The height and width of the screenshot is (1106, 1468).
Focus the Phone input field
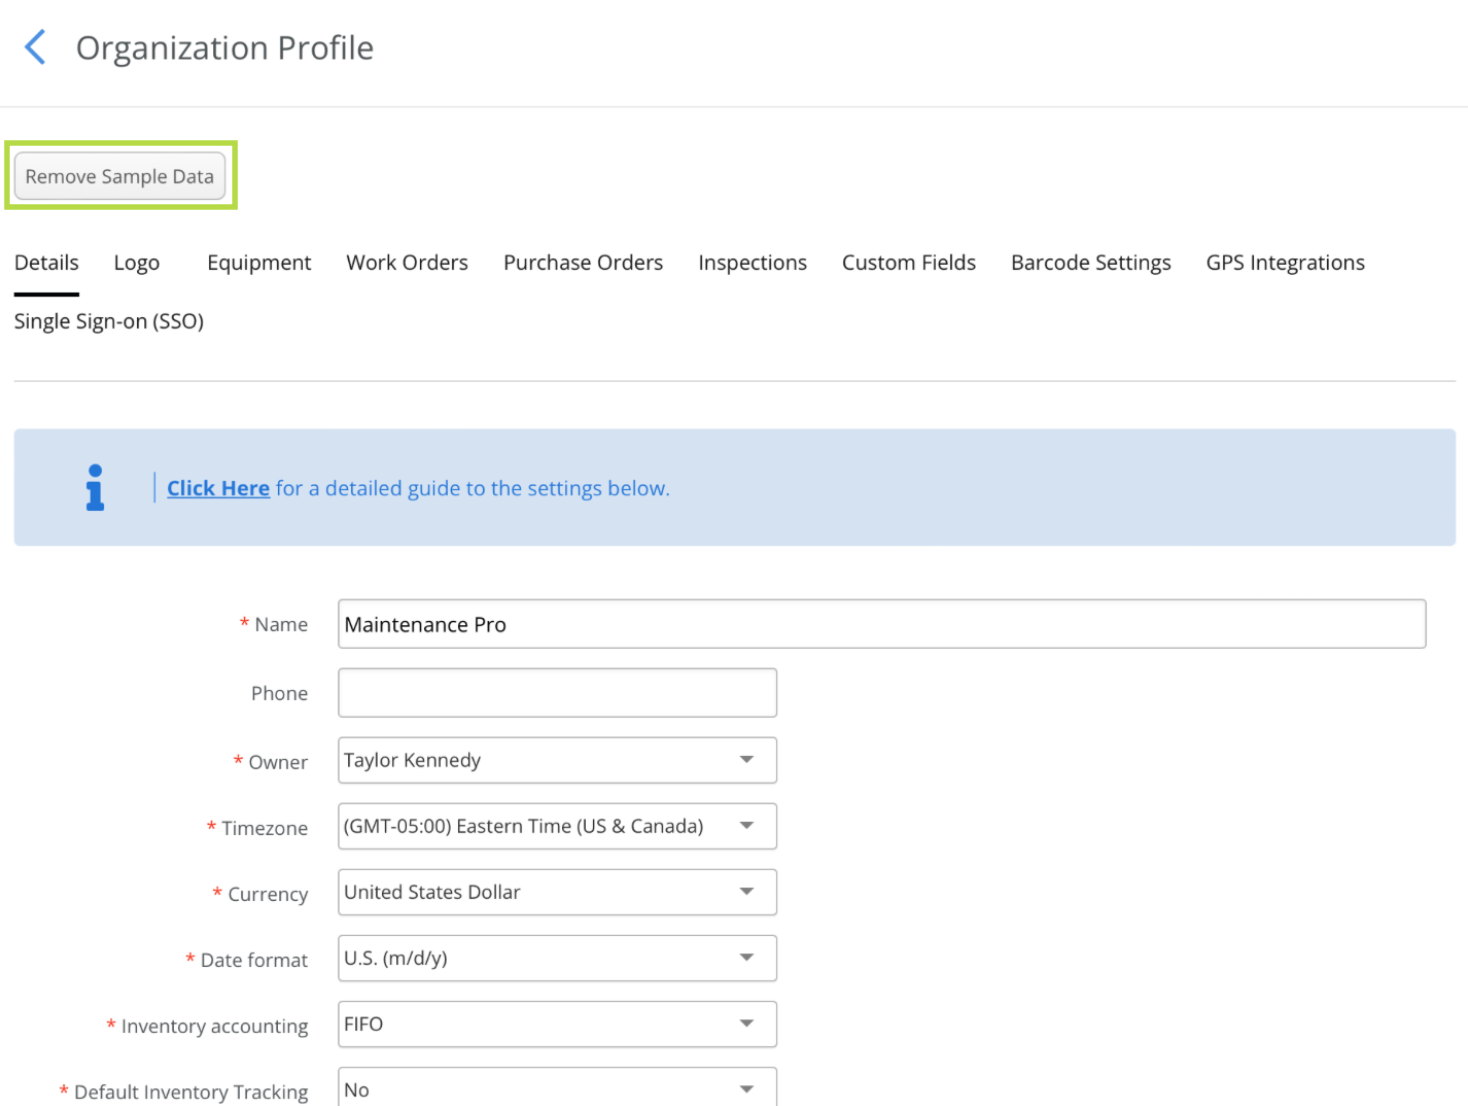(x=557, y=693)
